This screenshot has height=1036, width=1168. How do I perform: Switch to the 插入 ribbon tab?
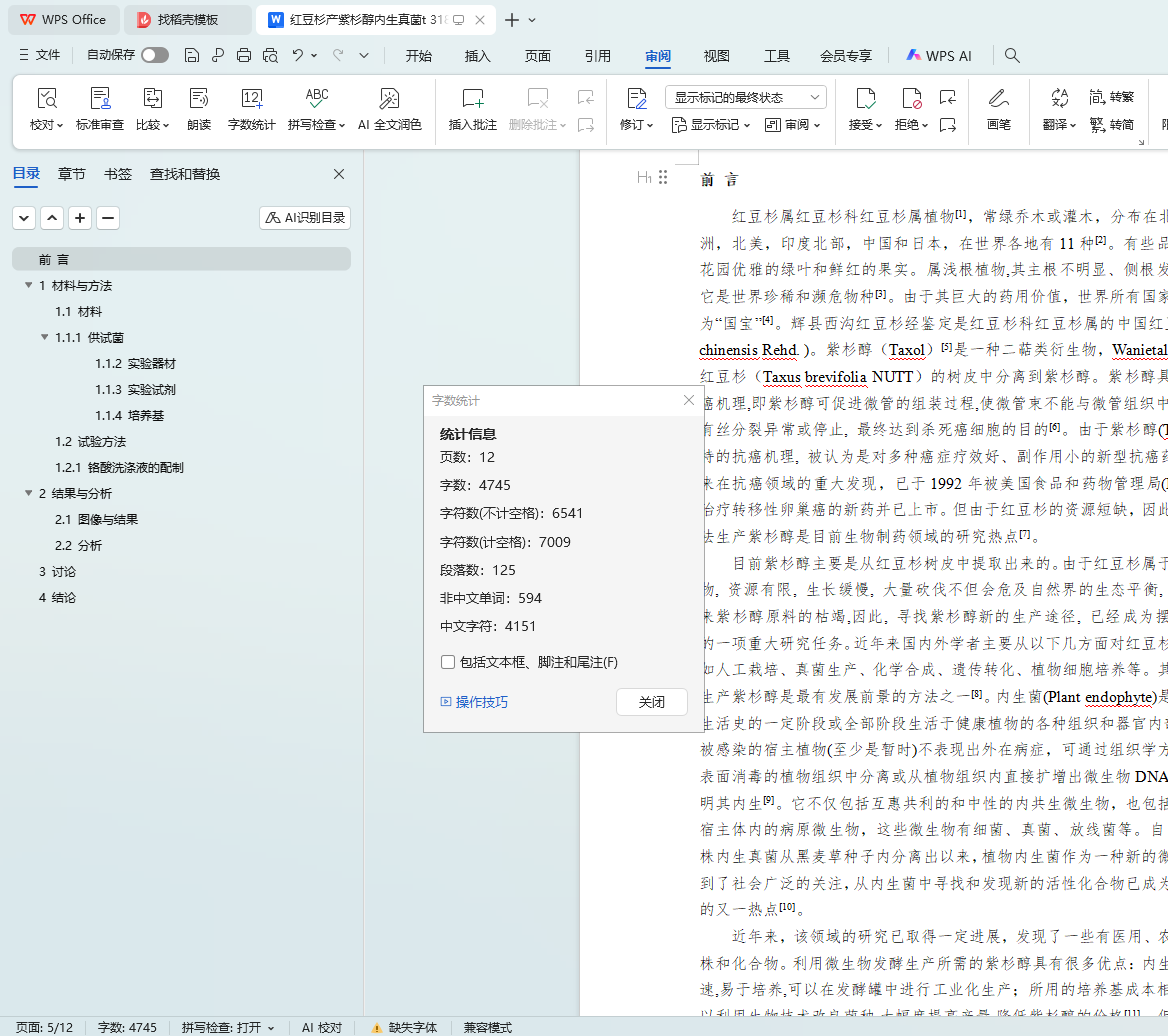[x=477, y=56]
